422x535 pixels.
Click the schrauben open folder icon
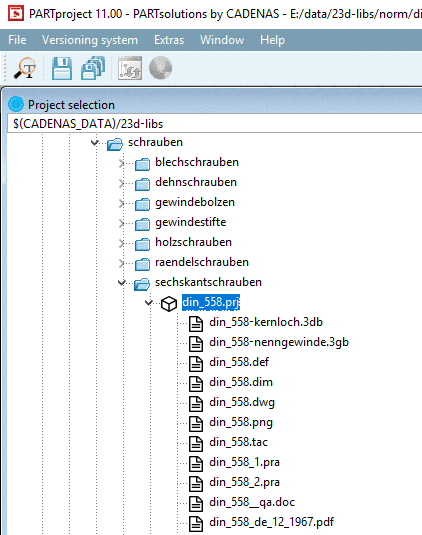click(x=115, y=144)
